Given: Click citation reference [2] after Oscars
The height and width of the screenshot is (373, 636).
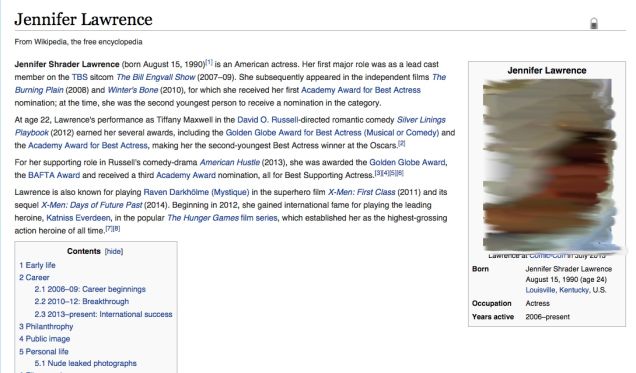Looking at the screenshot, I should [x=402, y=143].
